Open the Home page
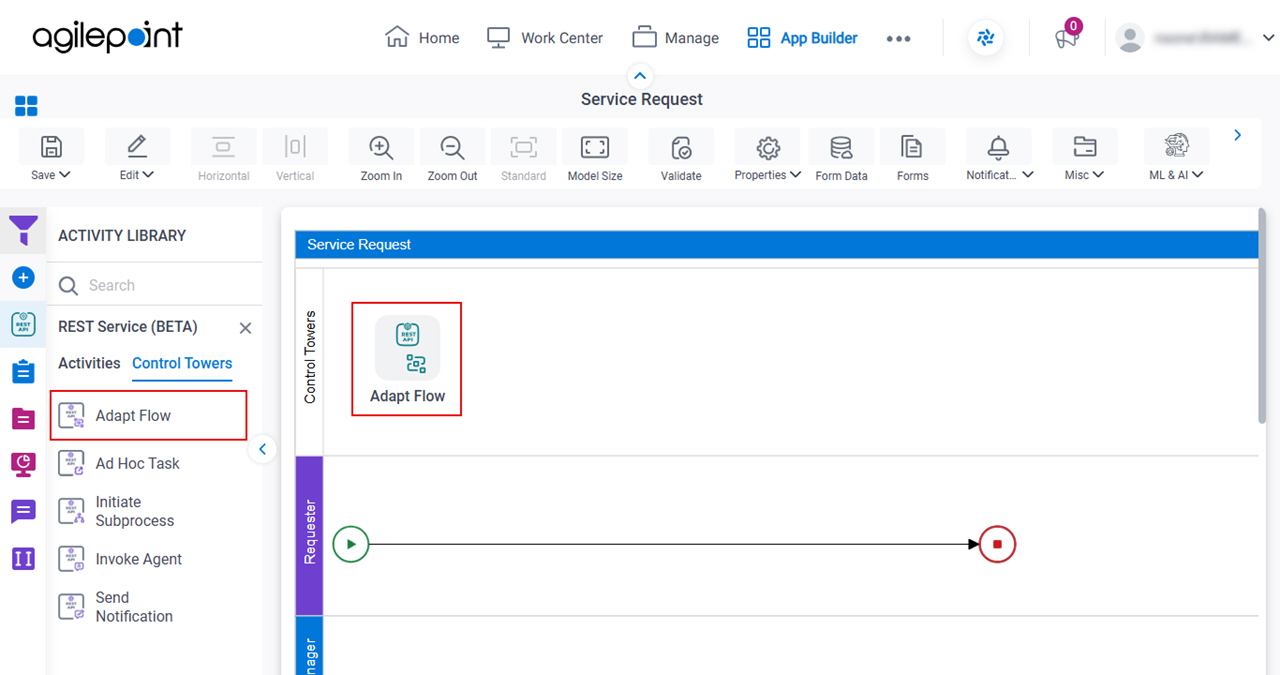This screenshot has height=675, width=1280. [x=422, y=37]
